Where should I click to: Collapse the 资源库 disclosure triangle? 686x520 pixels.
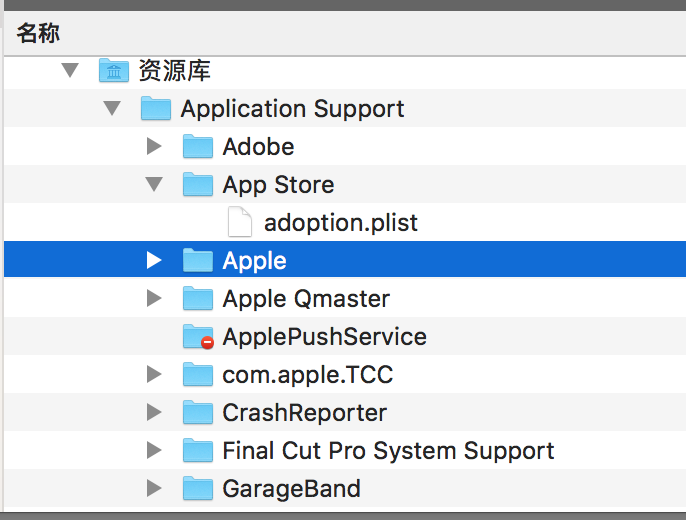pyautogui.click(x=70, y=70)
